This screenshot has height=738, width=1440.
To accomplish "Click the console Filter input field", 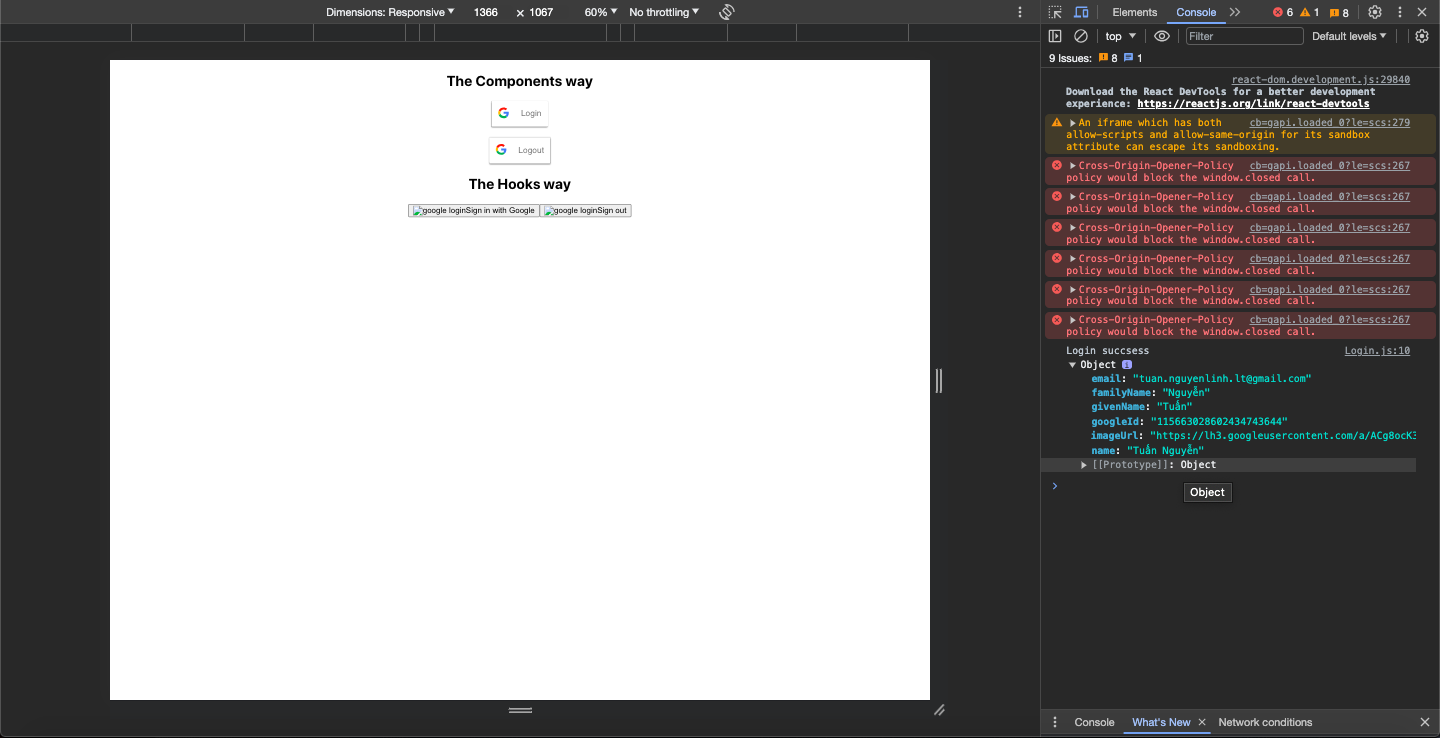I will (1244, 36).
